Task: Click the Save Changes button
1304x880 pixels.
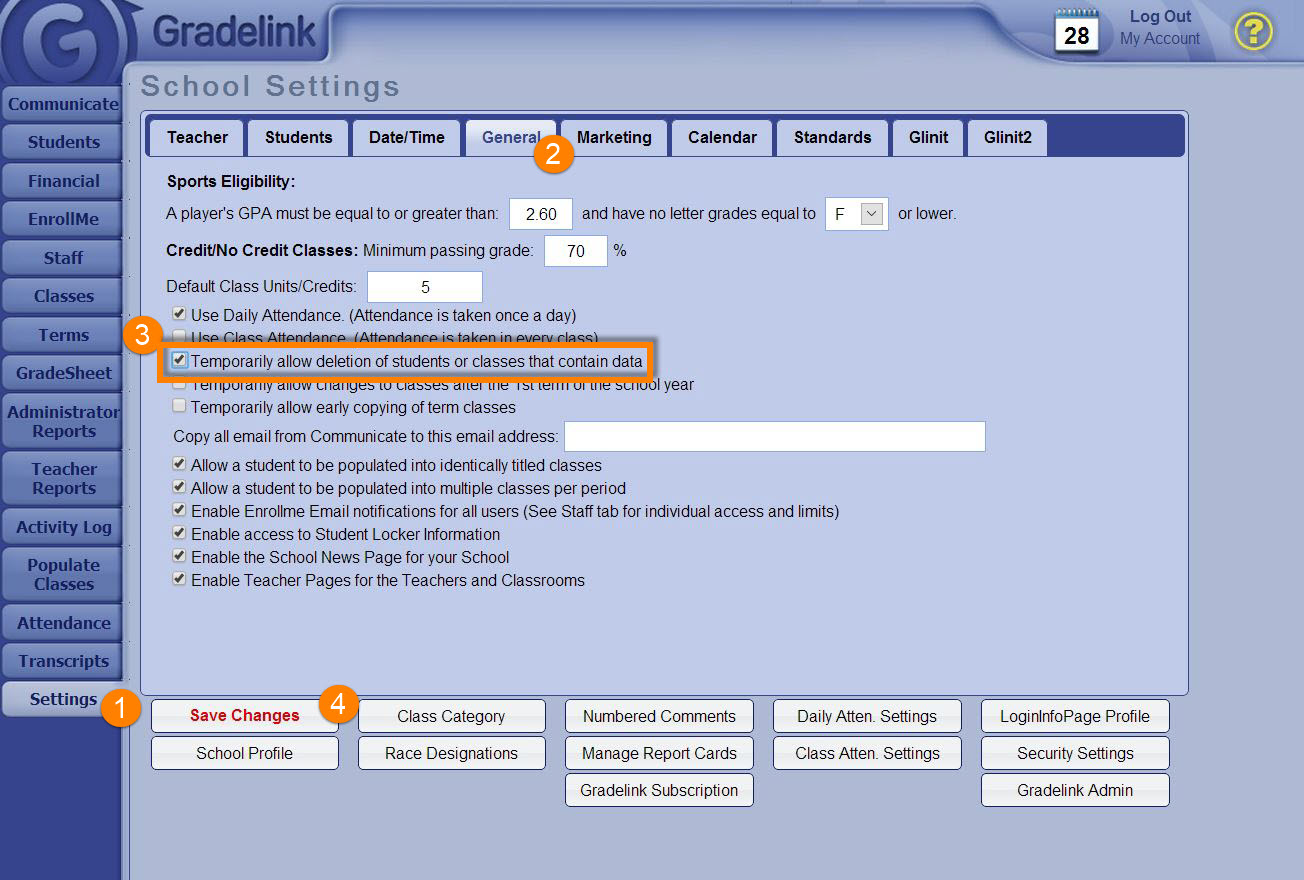Action: (x=245, y=716)
